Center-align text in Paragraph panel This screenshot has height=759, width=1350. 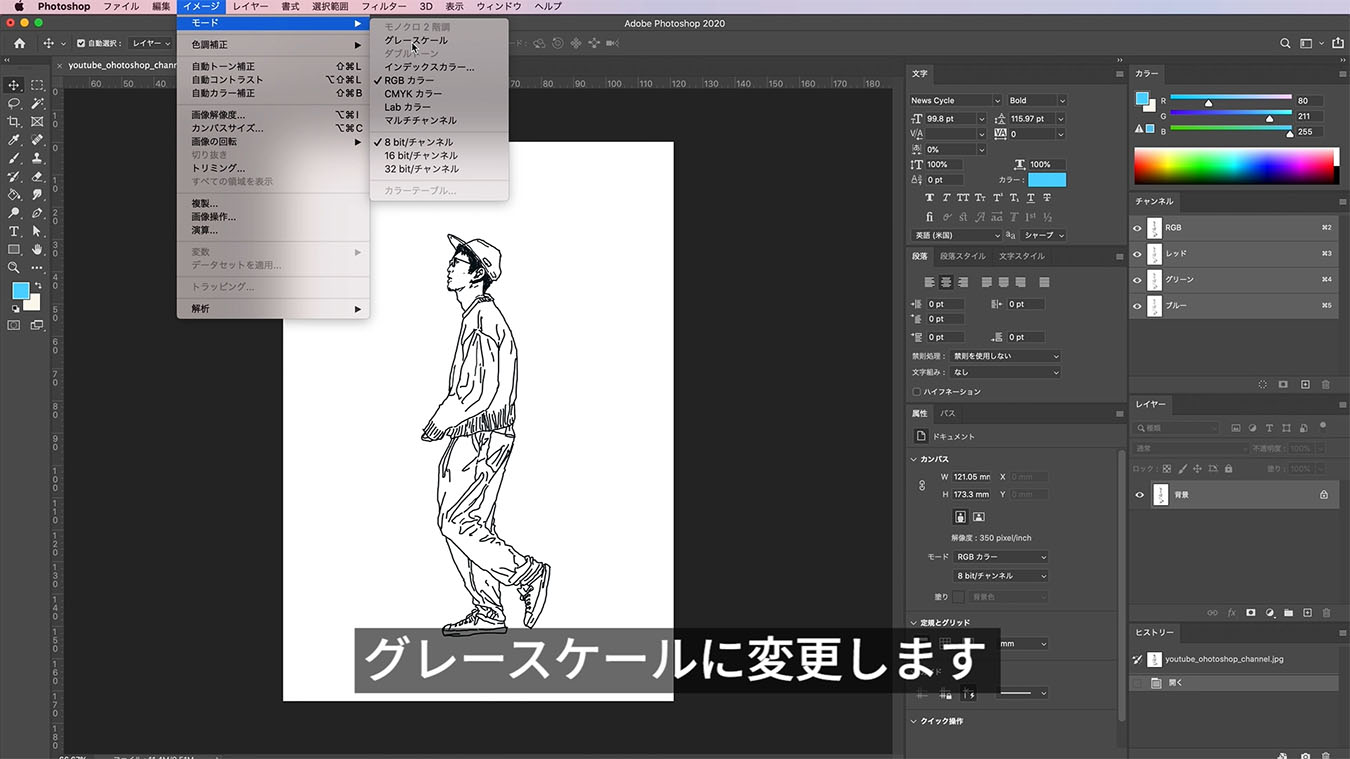click(946, 282)
